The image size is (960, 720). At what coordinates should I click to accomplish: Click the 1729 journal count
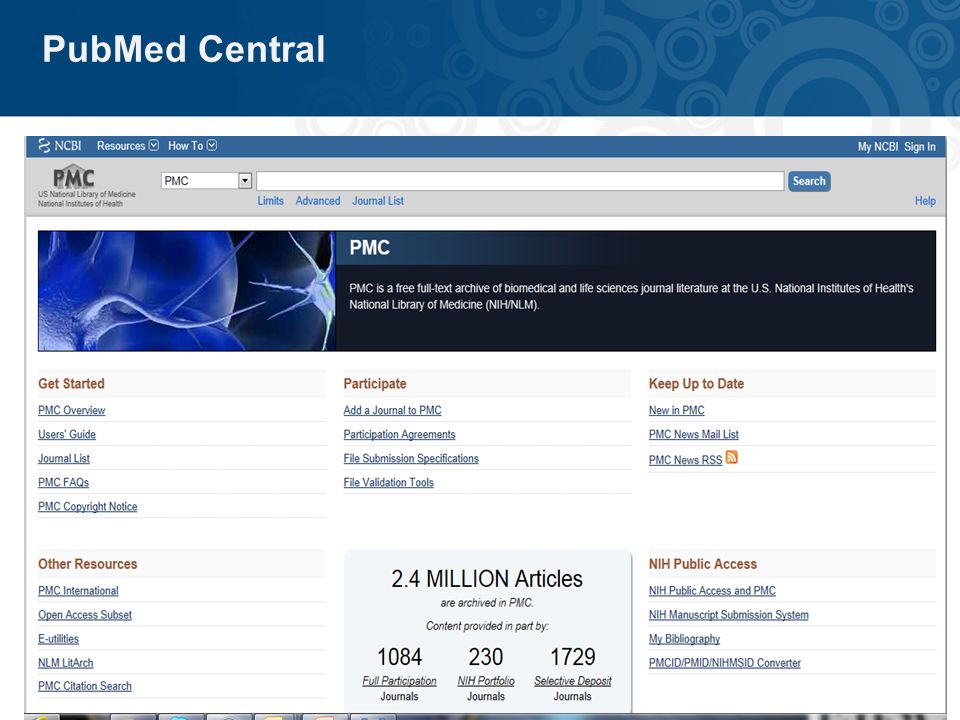point(572,657)
